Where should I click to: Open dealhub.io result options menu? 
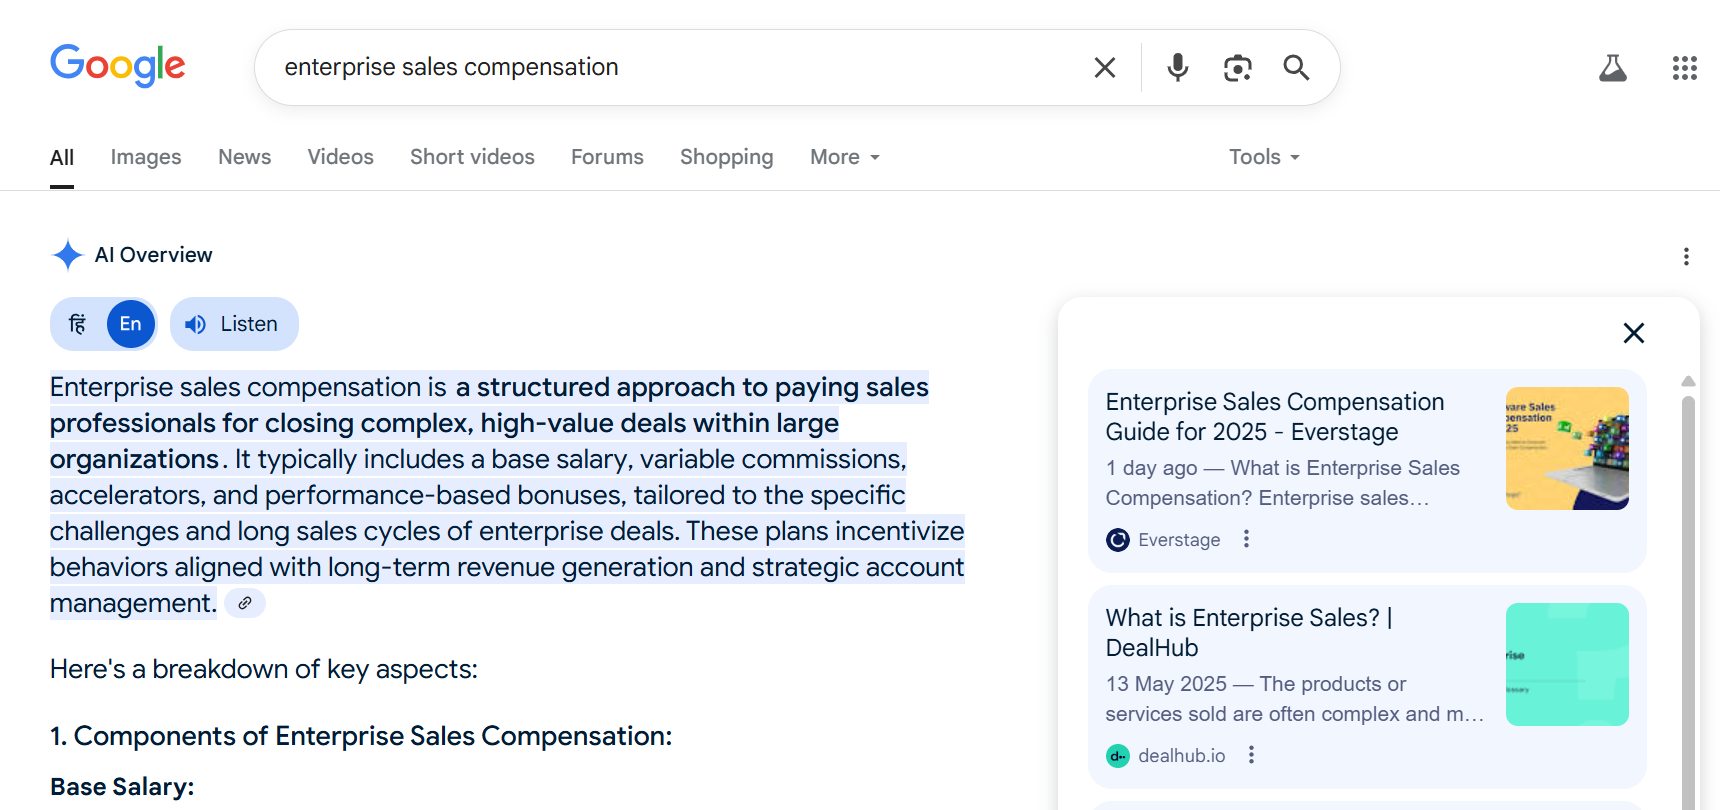point(1251,755)
